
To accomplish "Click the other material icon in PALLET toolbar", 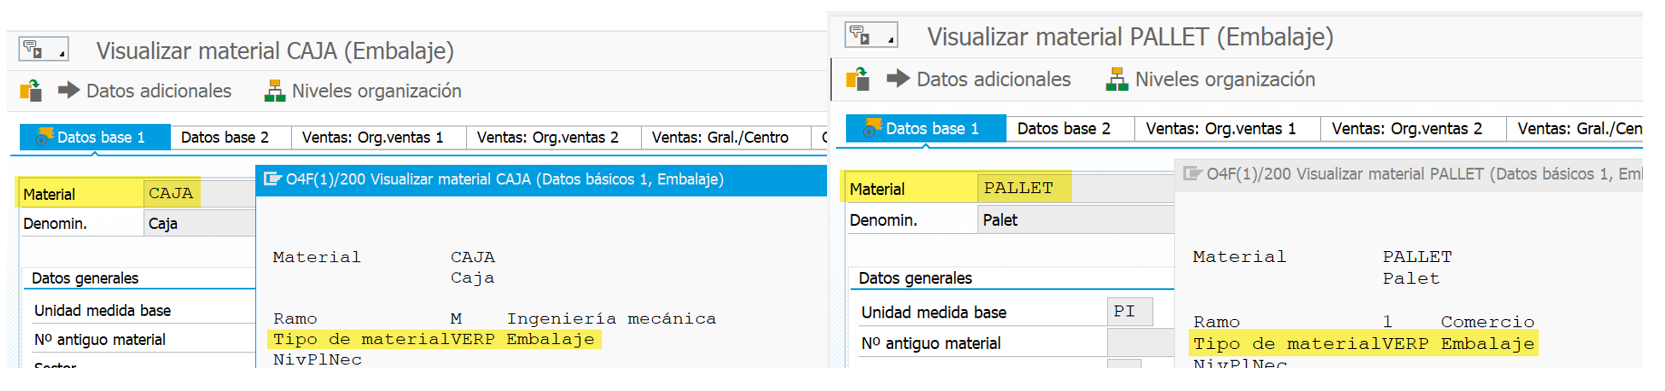I will pos(858,79).
